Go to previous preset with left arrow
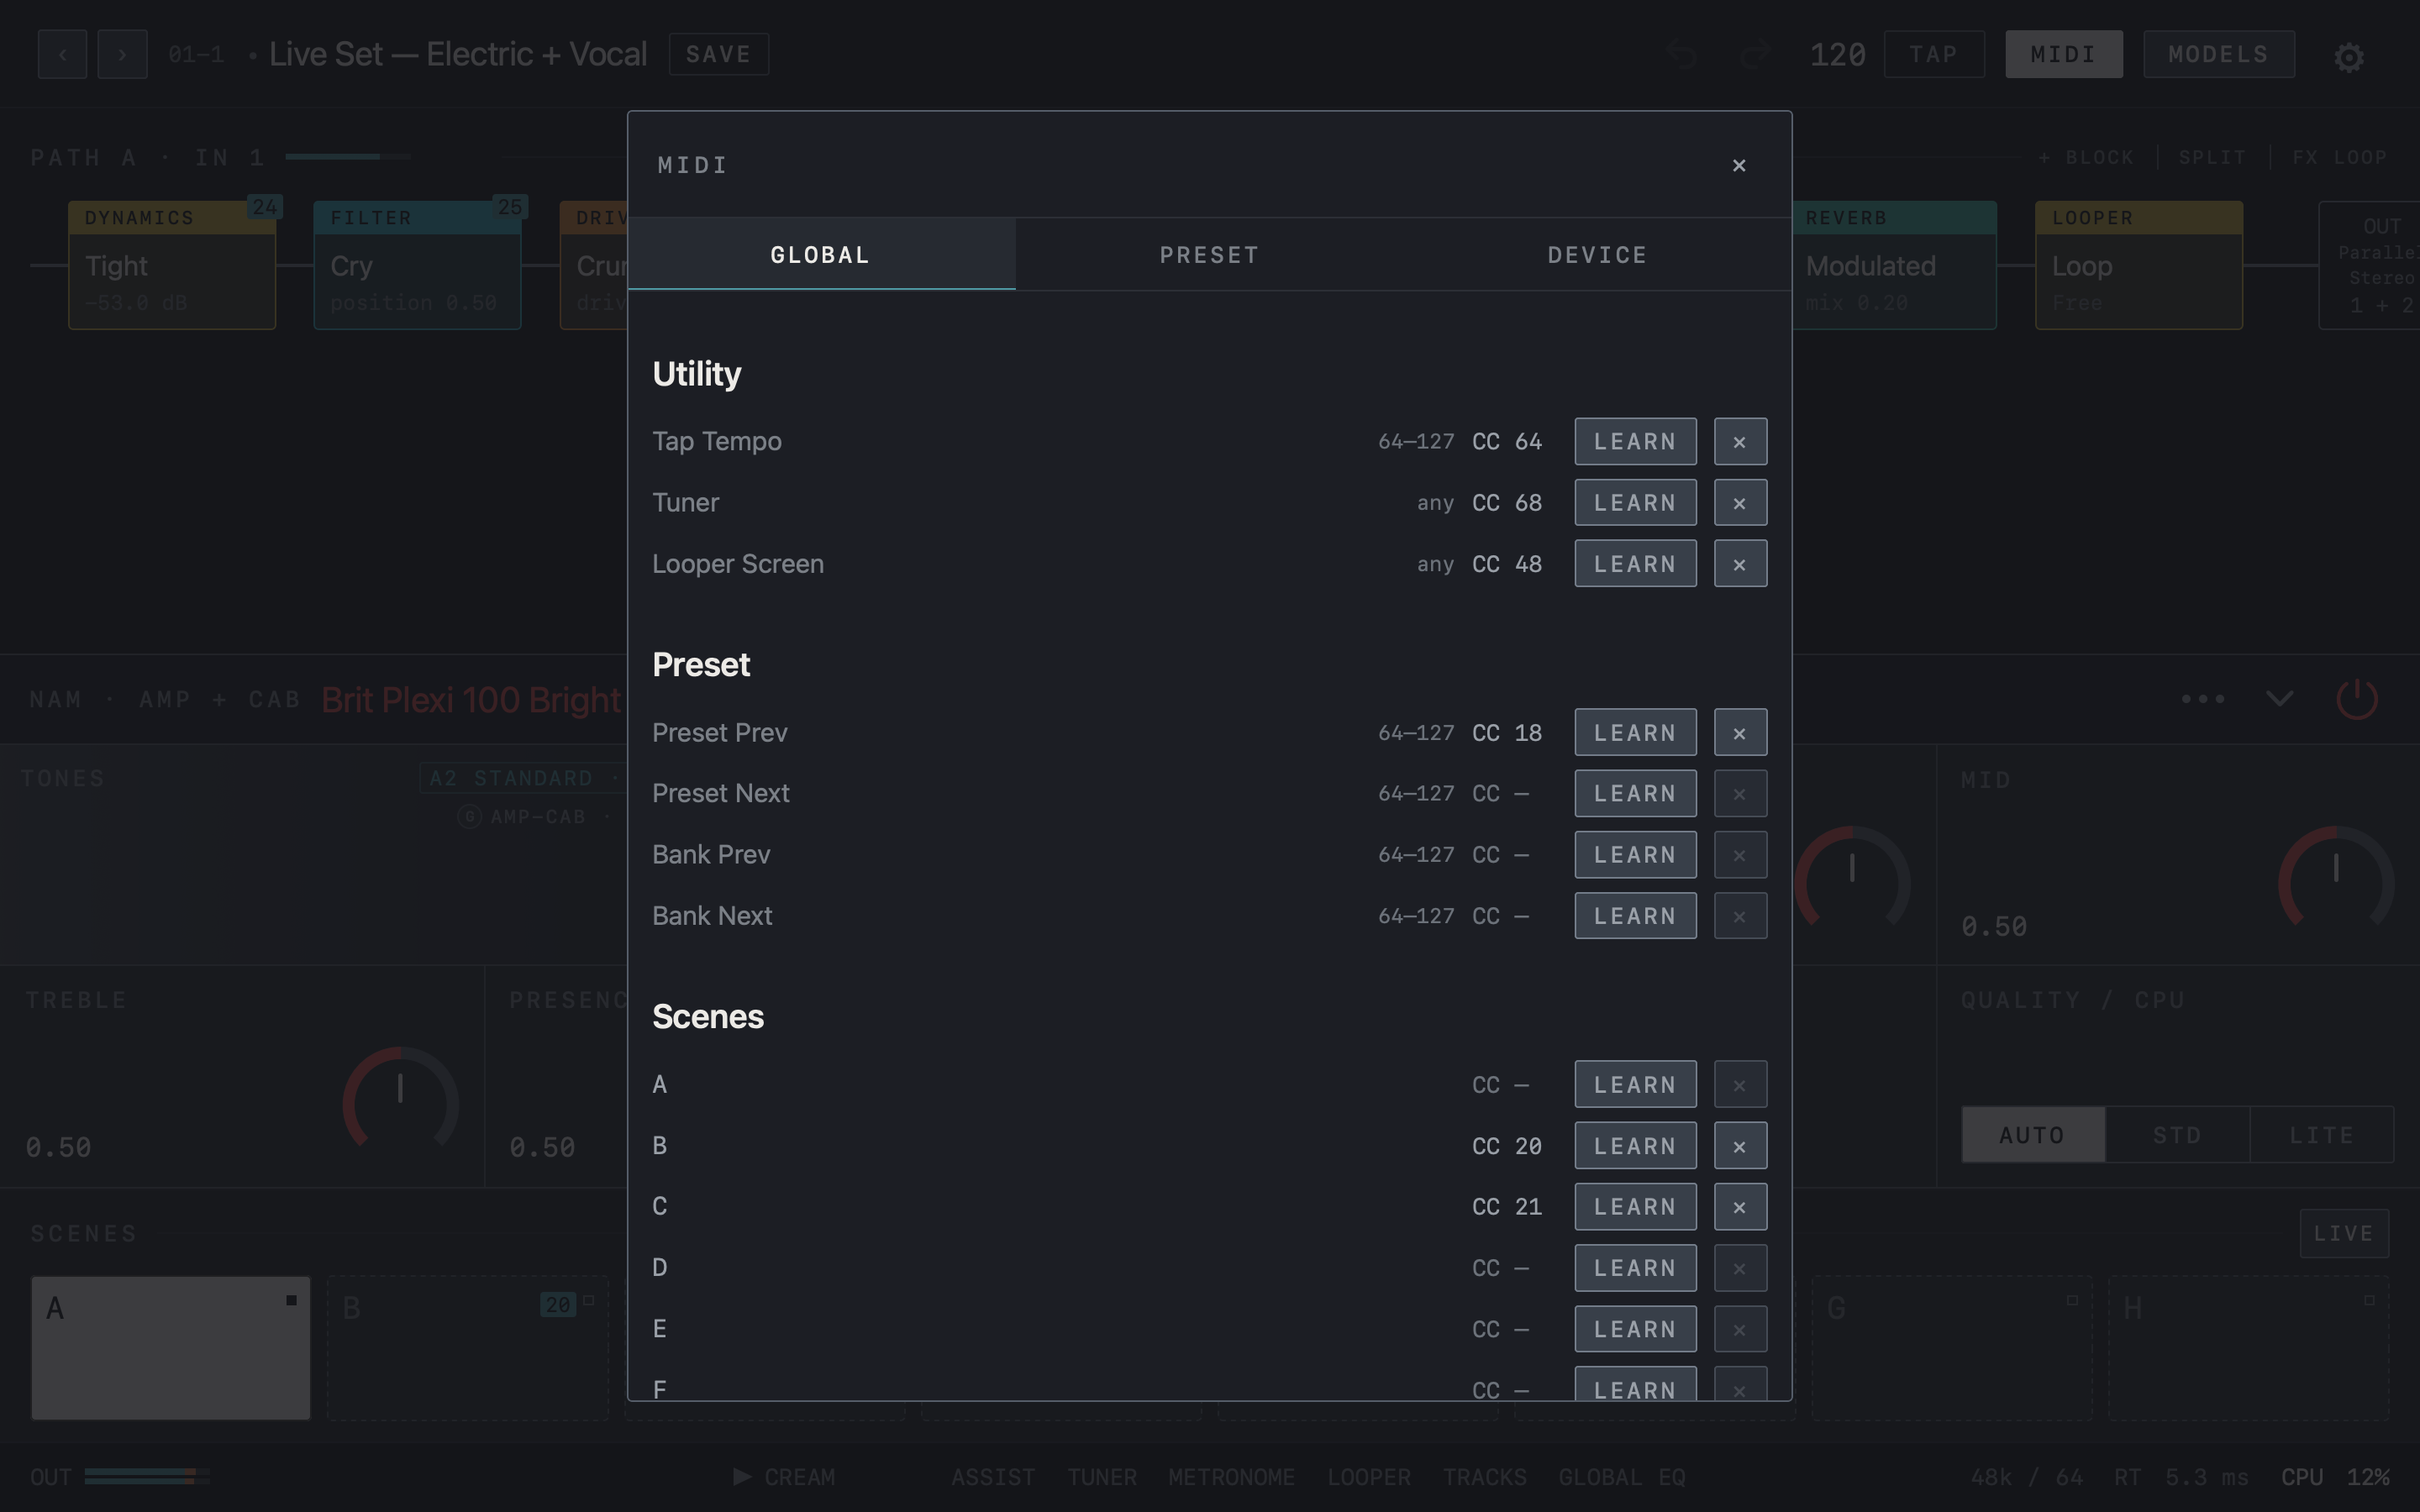The width and height of the screenshot is (2420, 1512). point(62,54)
